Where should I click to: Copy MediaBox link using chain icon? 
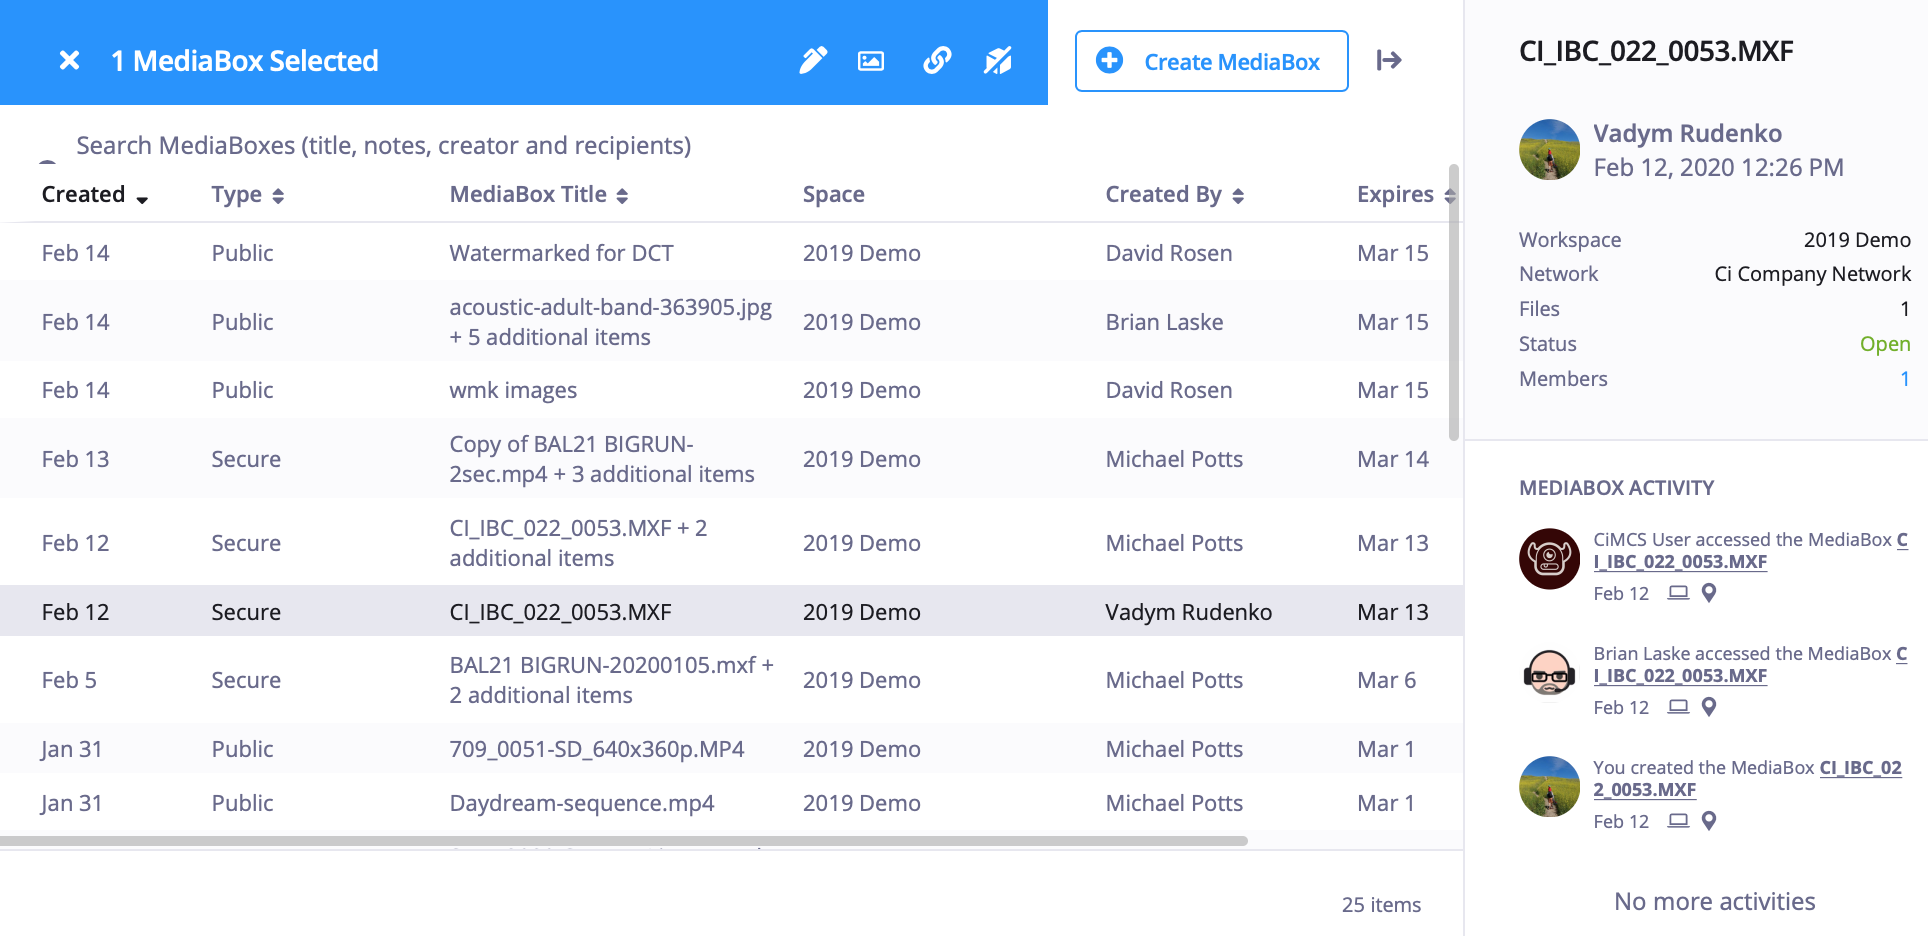point(937,61)
